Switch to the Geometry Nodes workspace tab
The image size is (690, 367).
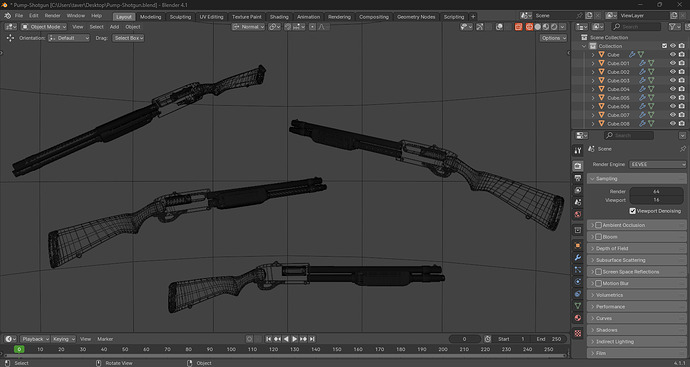(416, 17)
